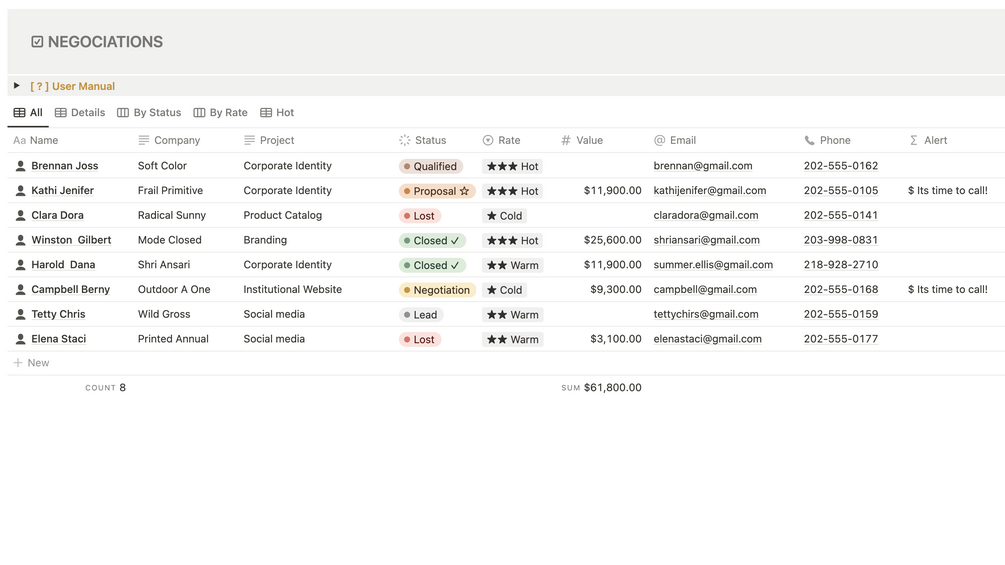Click the Soft Color company cell
Image resolution: width=1005 pixels, height=565 pixels.
(162, 166)
